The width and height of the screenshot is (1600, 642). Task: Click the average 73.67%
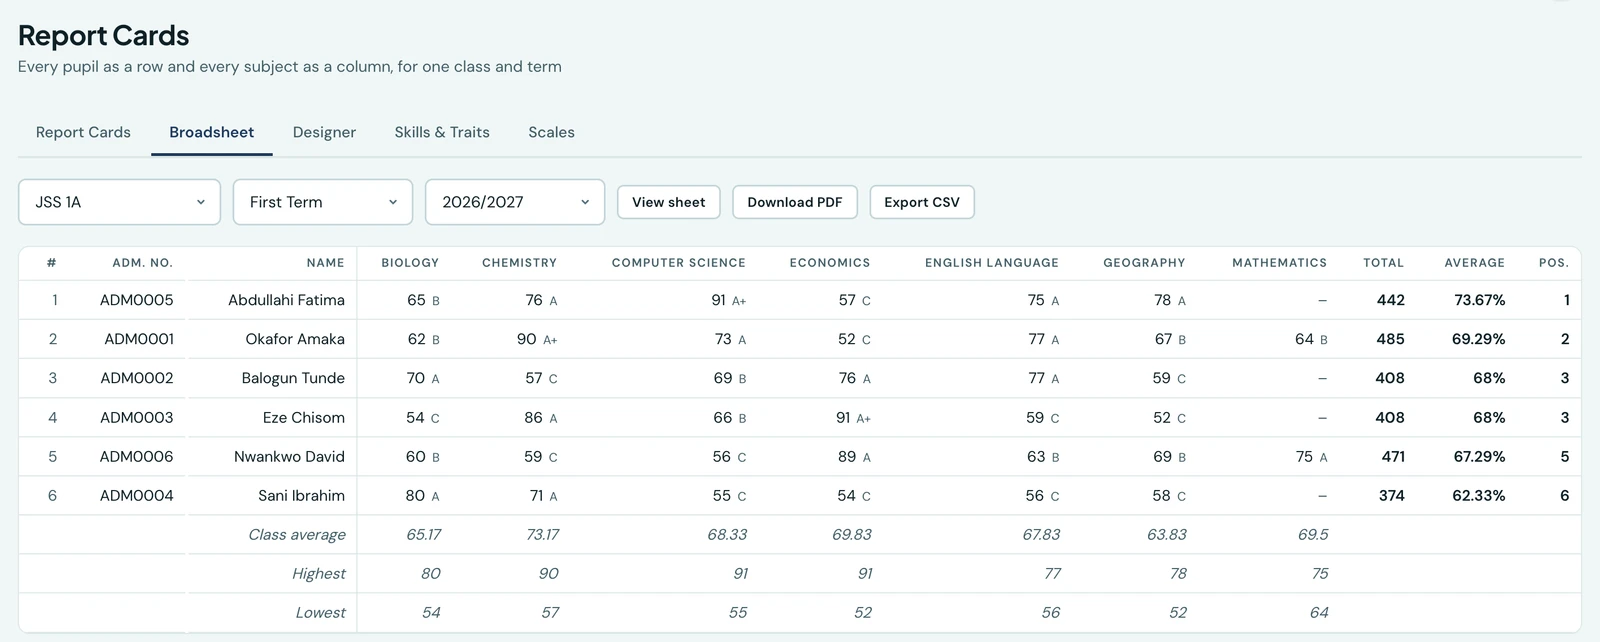click(1479, 300)
